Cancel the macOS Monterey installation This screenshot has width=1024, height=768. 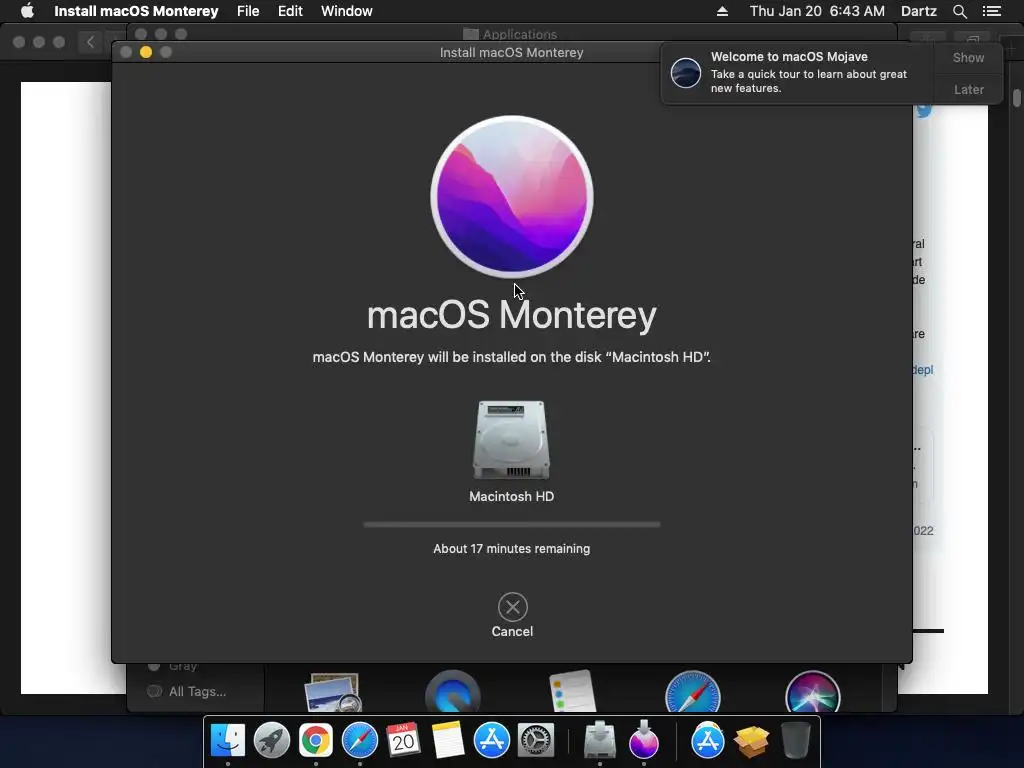click(513, 607)
